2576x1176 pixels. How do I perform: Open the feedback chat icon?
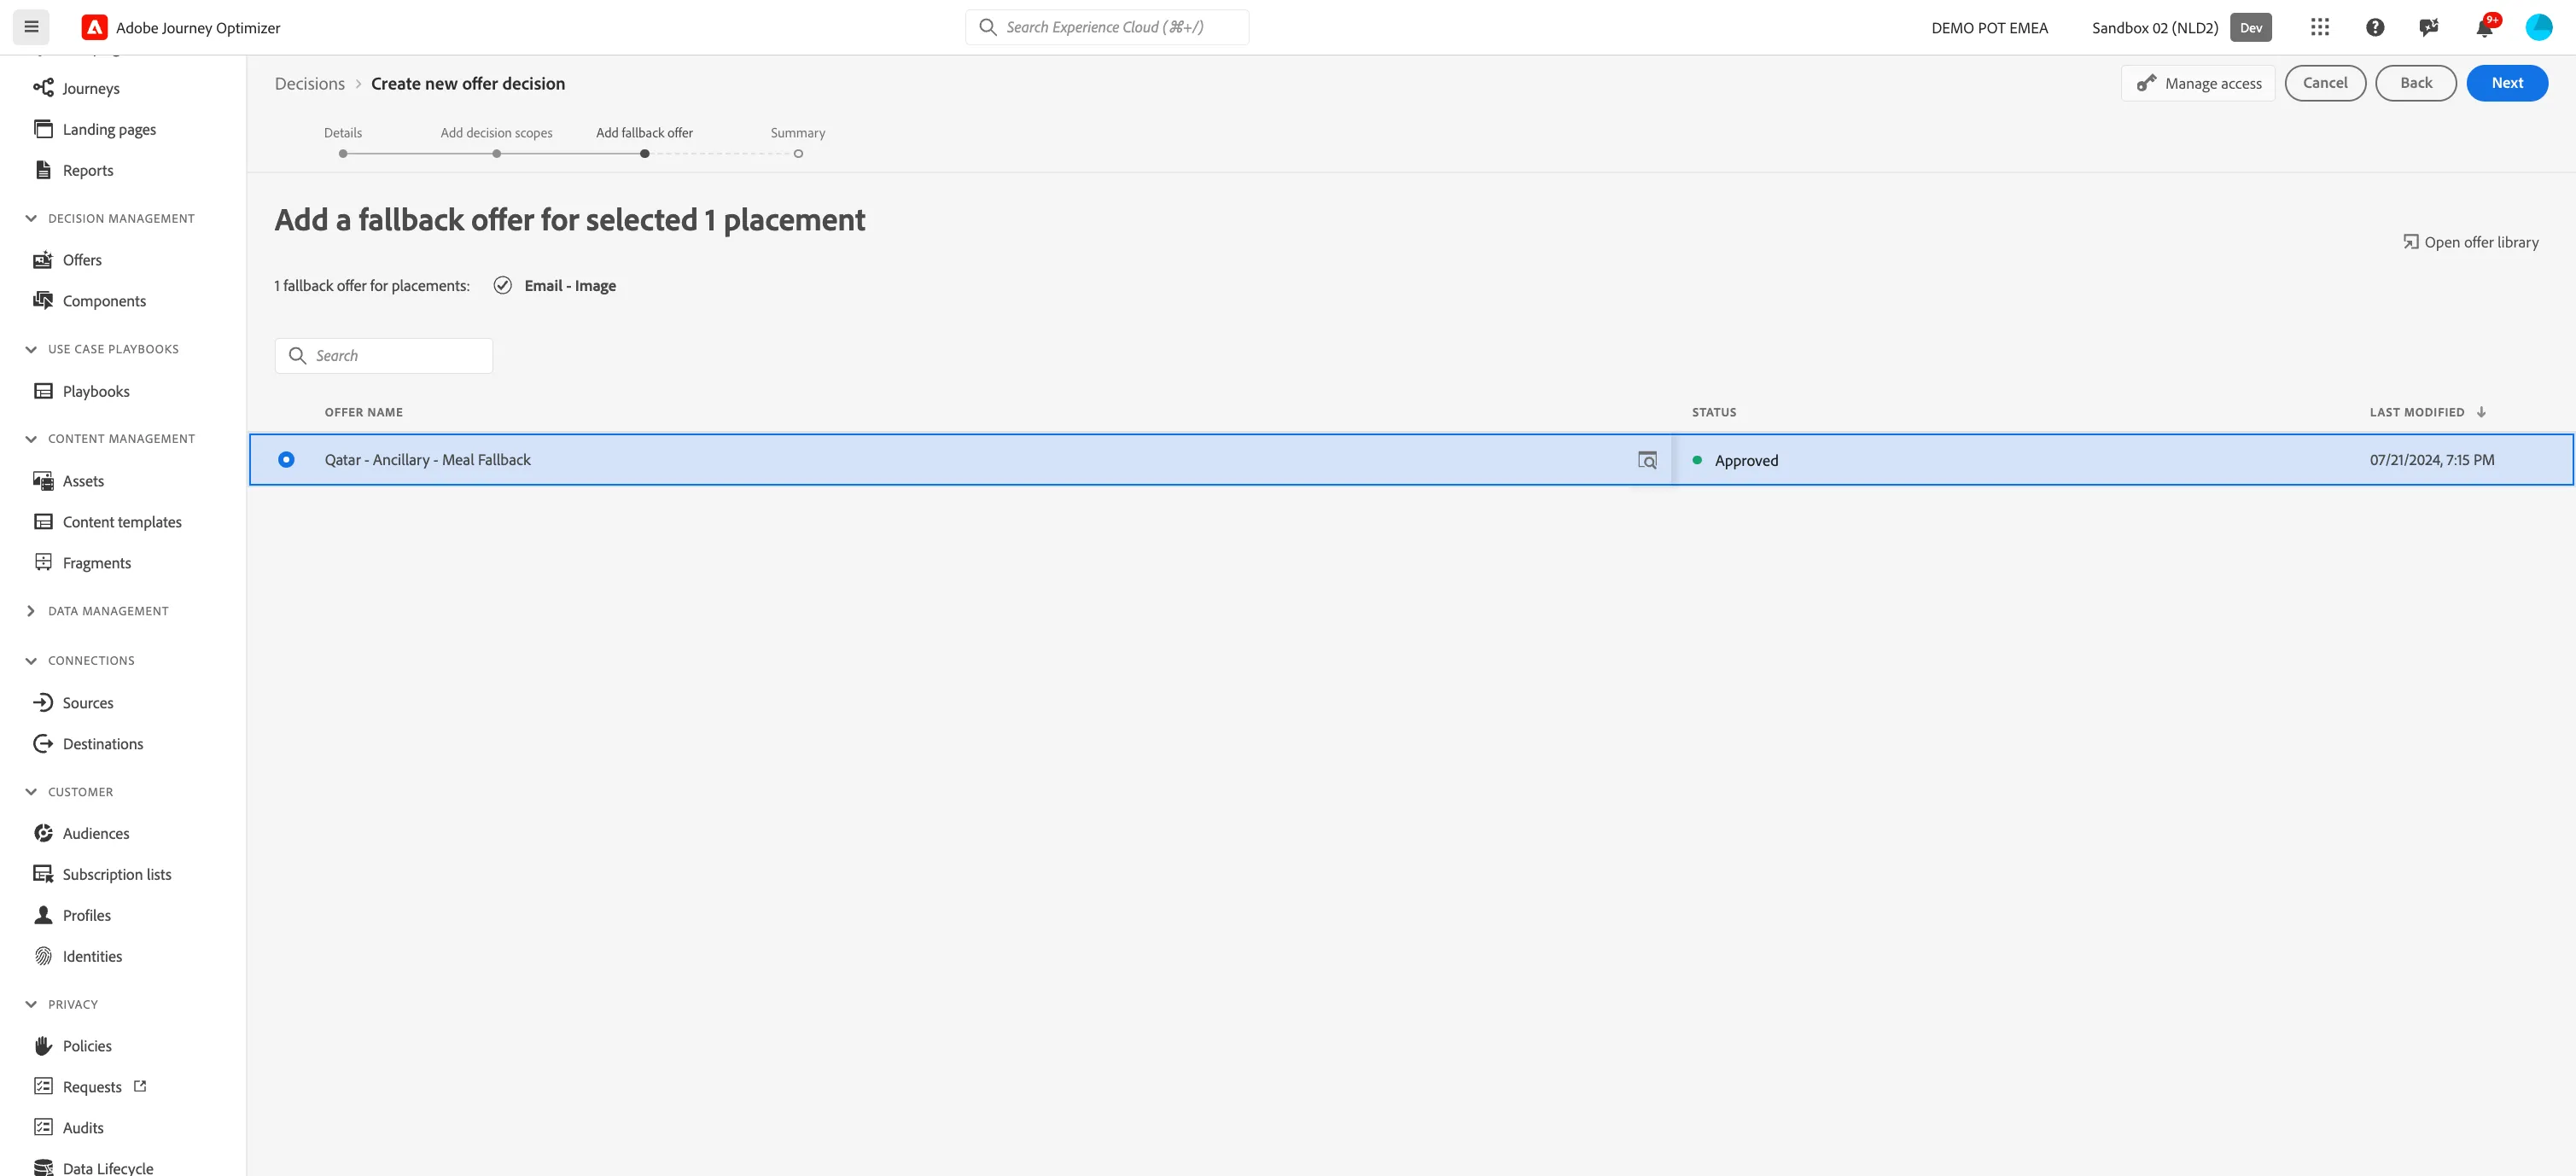tap(2429, 27)
